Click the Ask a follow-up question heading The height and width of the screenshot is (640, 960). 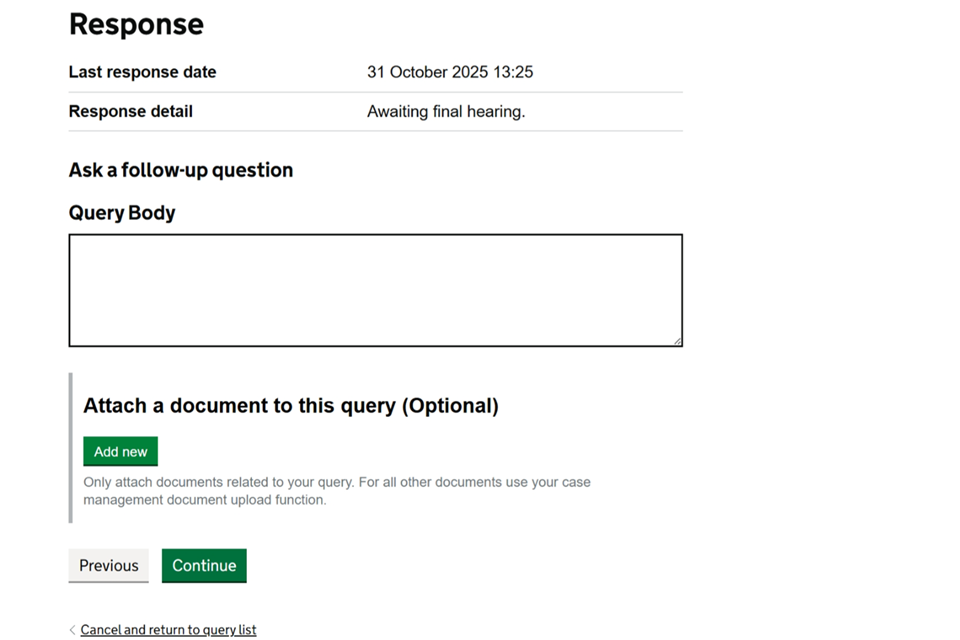(x=181, y=170)
